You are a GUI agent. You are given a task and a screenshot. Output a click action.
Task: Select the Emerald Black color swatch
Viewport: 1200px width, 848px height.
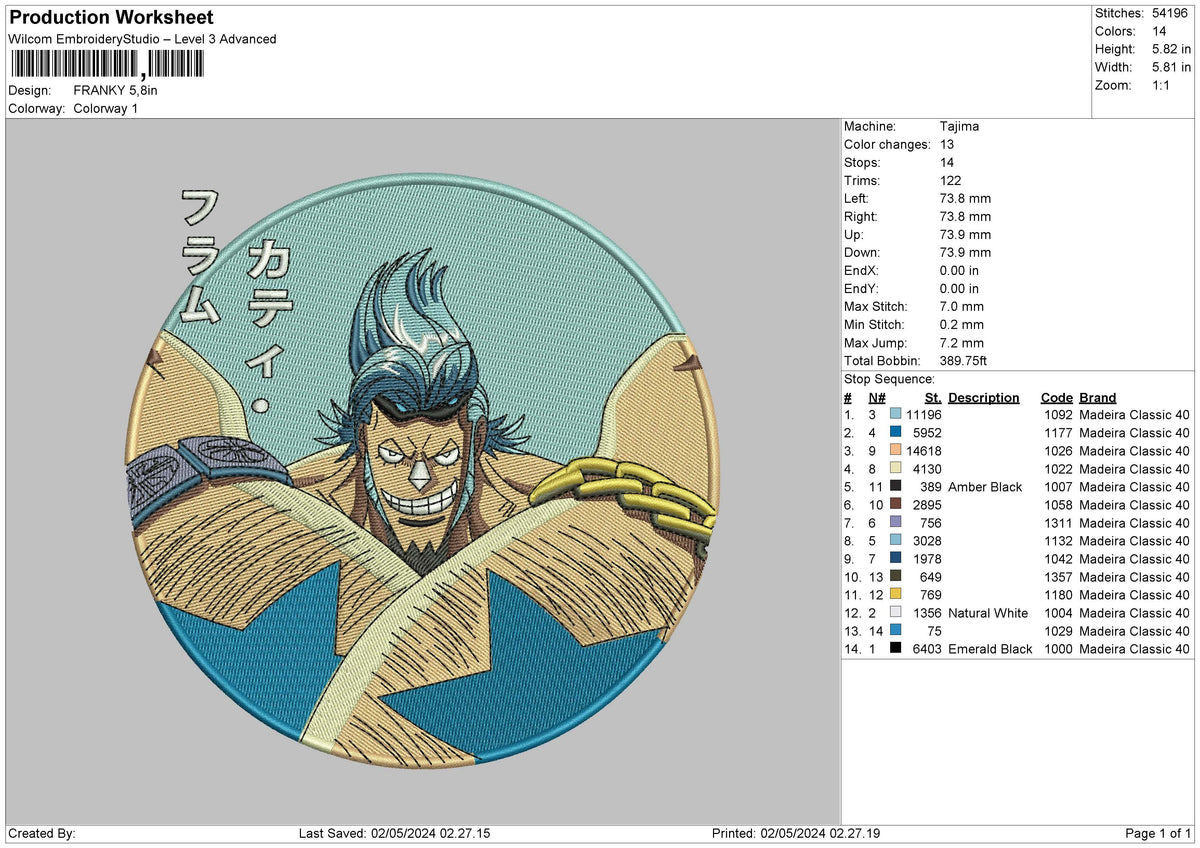tap(895, 649)
